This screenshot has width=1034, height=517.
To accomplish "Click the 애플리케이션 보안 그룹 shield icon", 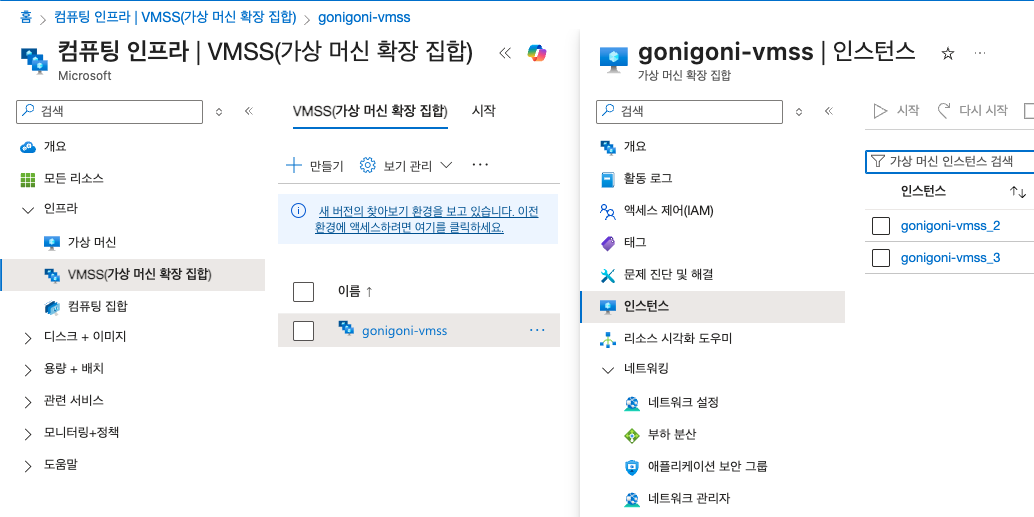I will (x=632, y=468).
